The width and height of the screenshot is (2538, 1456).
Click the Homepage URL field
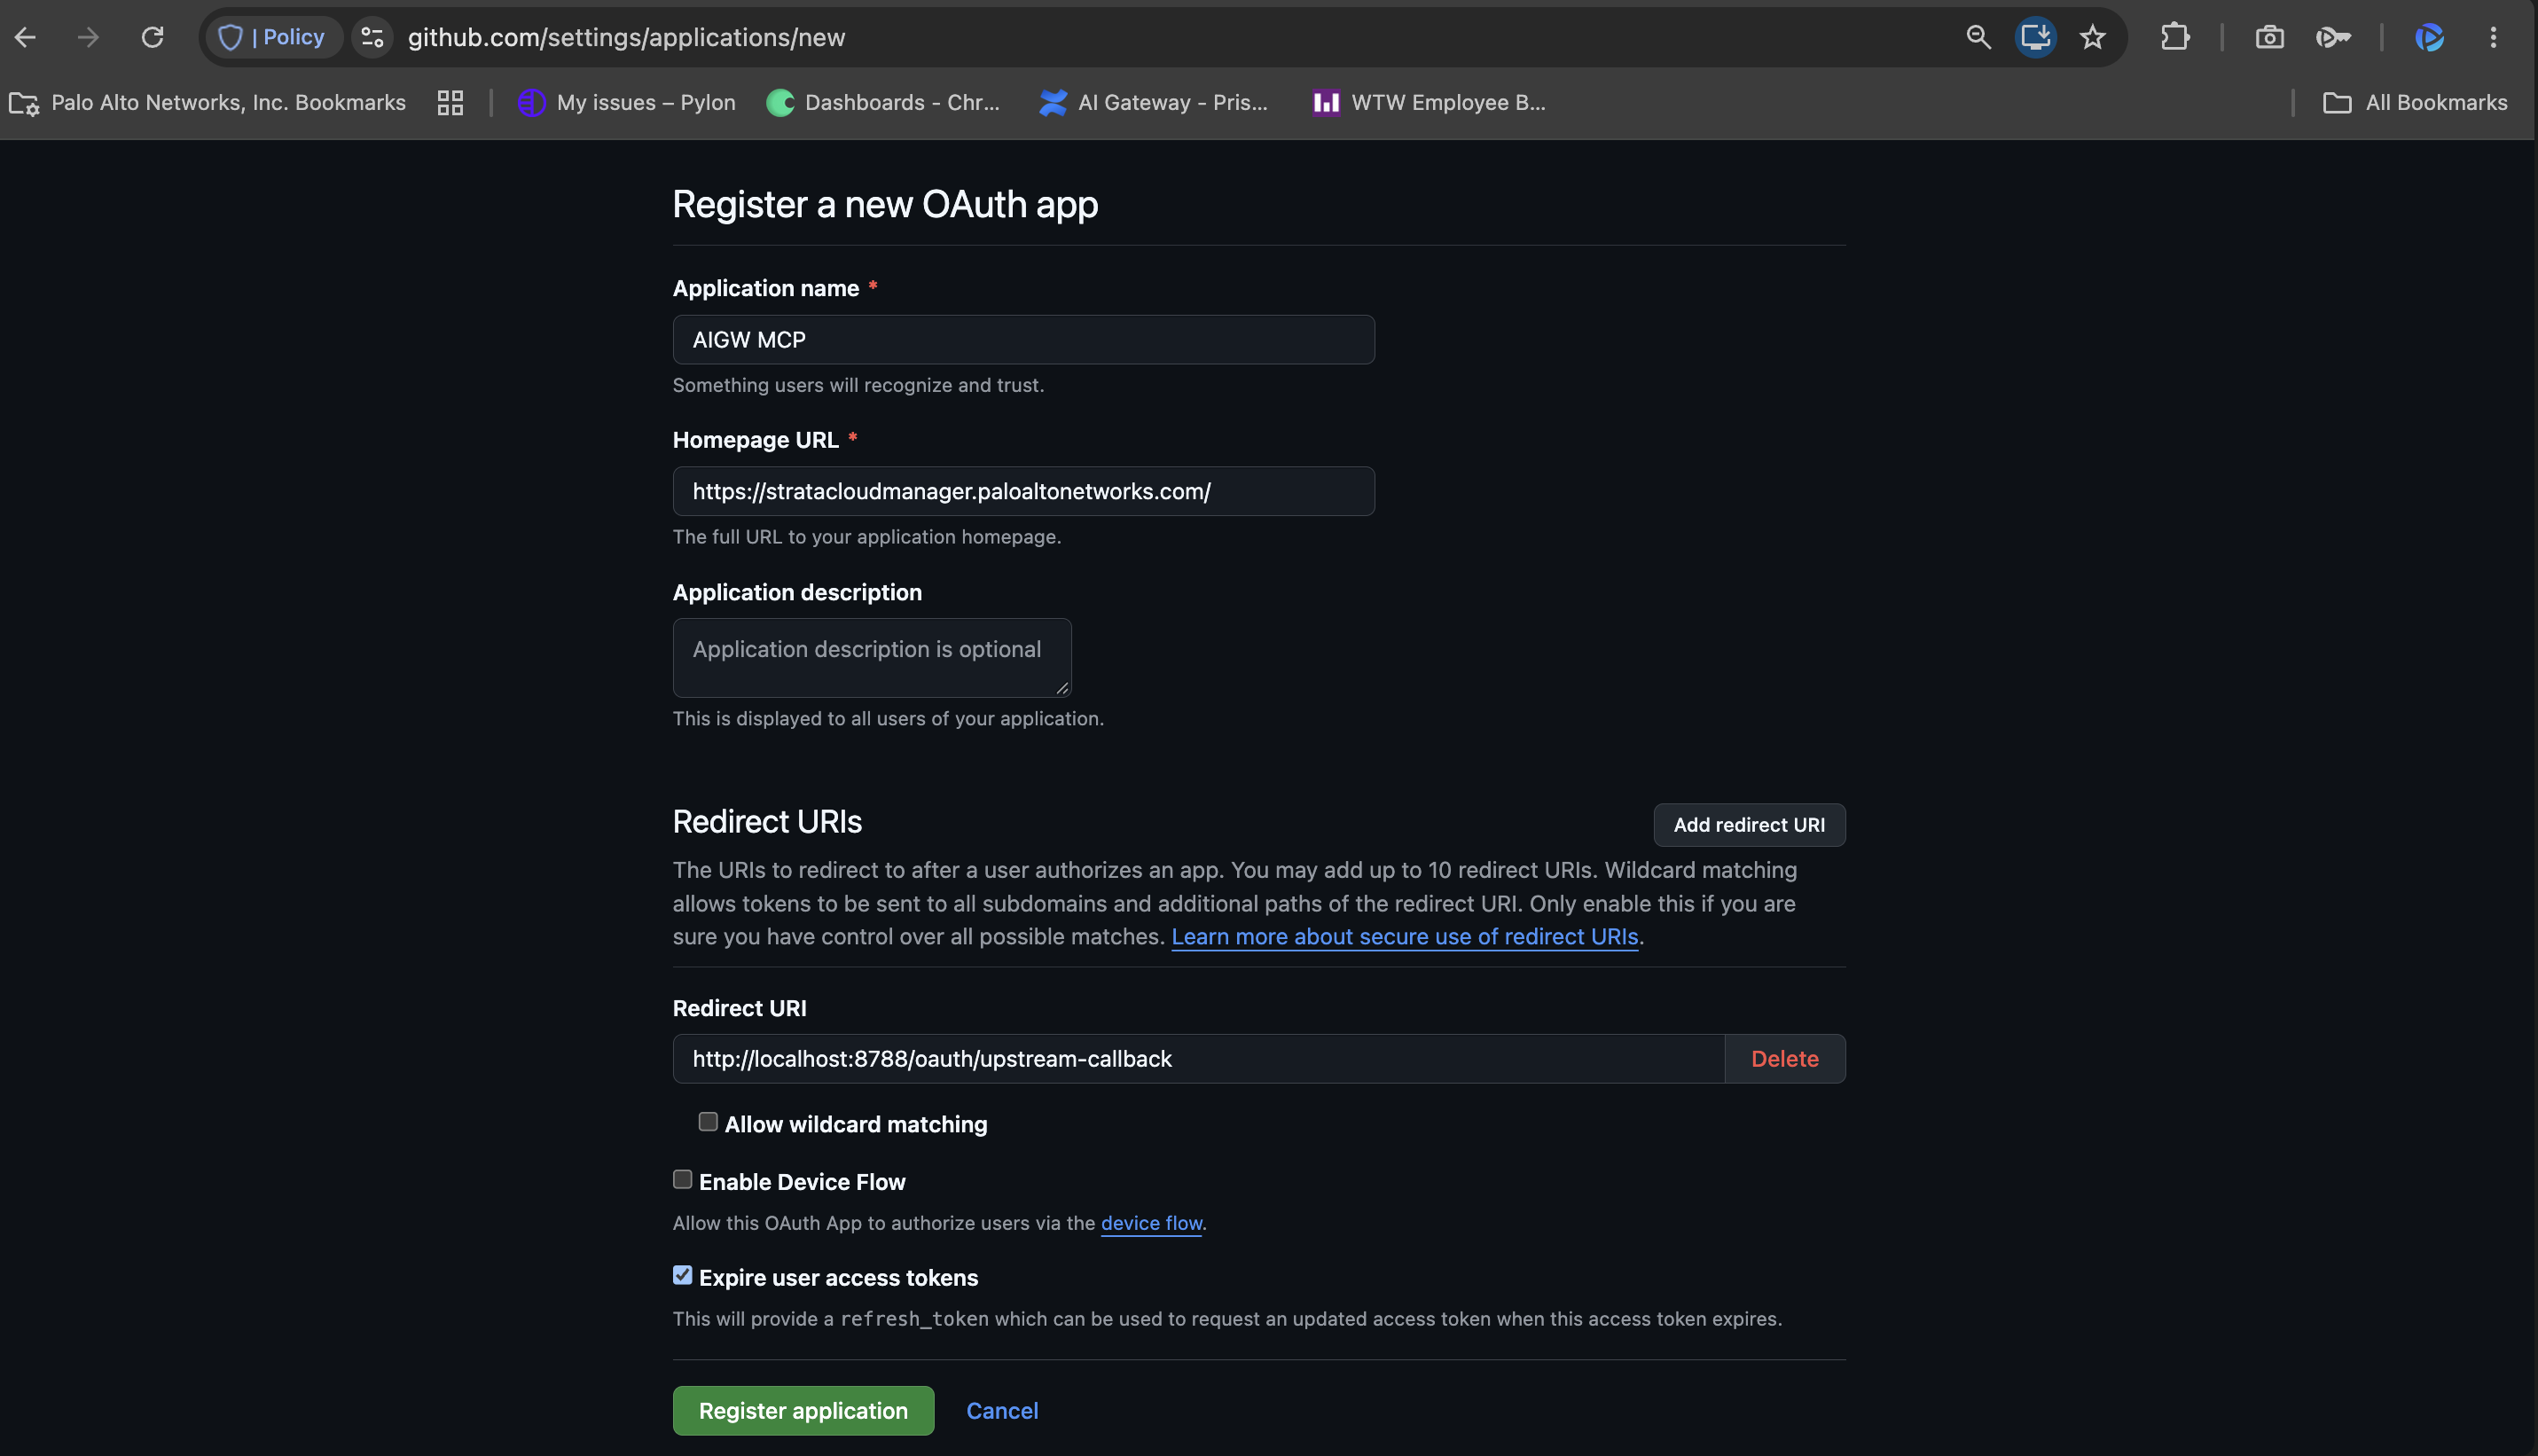click(1023, 491)
